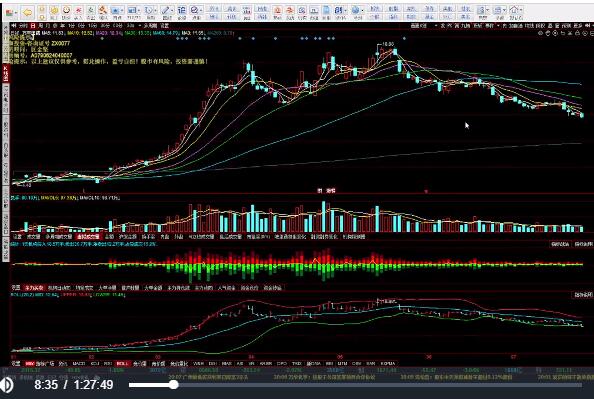The width and height of the screenshot is (594, 399).
Task: Select the 月 monthly period tab
Action: click(48, 26)
